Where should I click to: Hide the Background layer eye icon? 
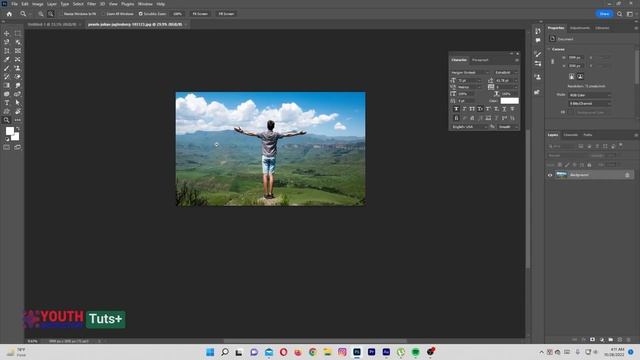tap(550, 175)
